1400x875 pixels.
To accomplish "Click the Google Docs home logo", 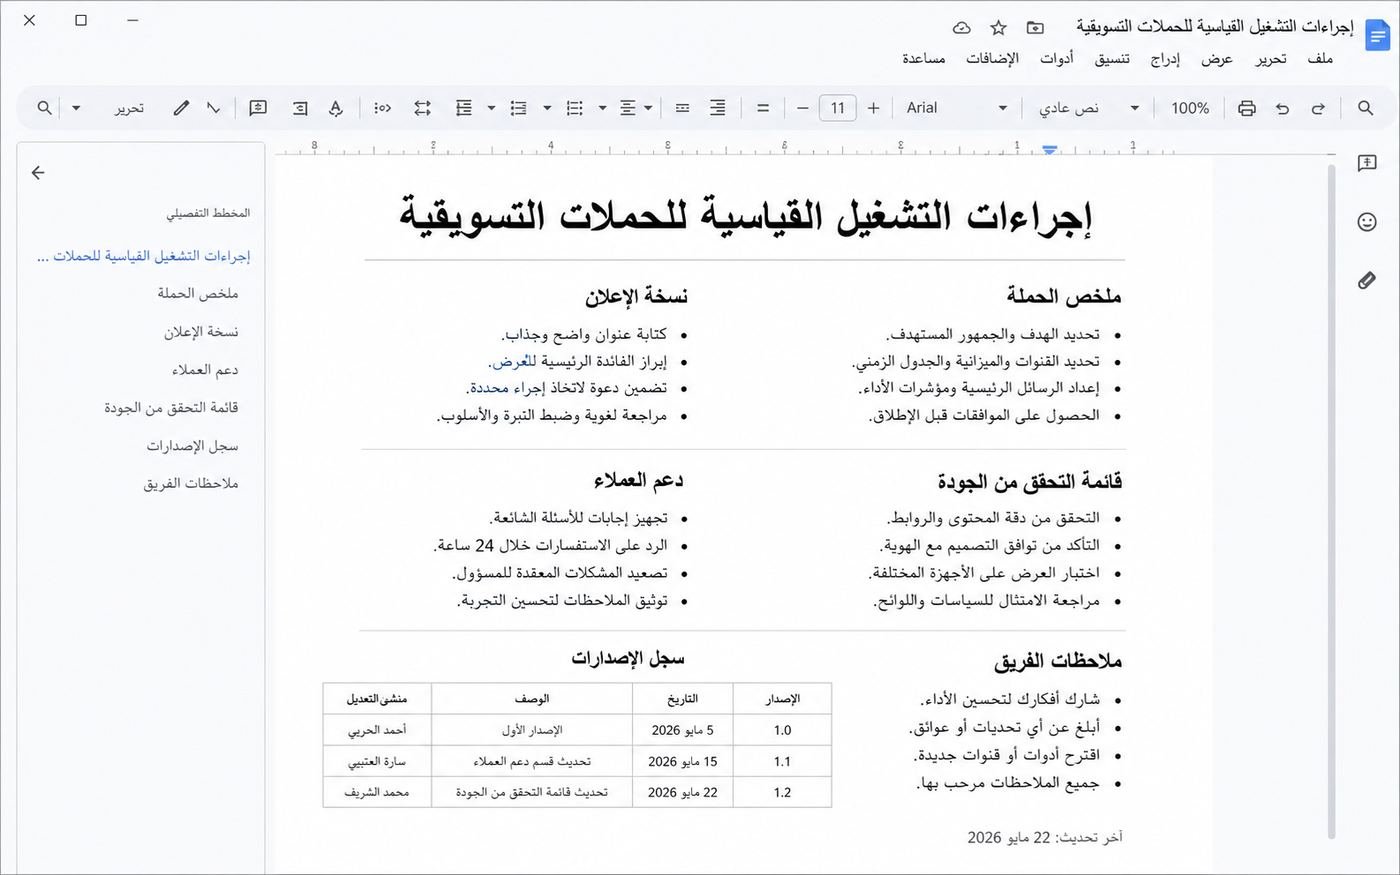I will coord(1378,35).
